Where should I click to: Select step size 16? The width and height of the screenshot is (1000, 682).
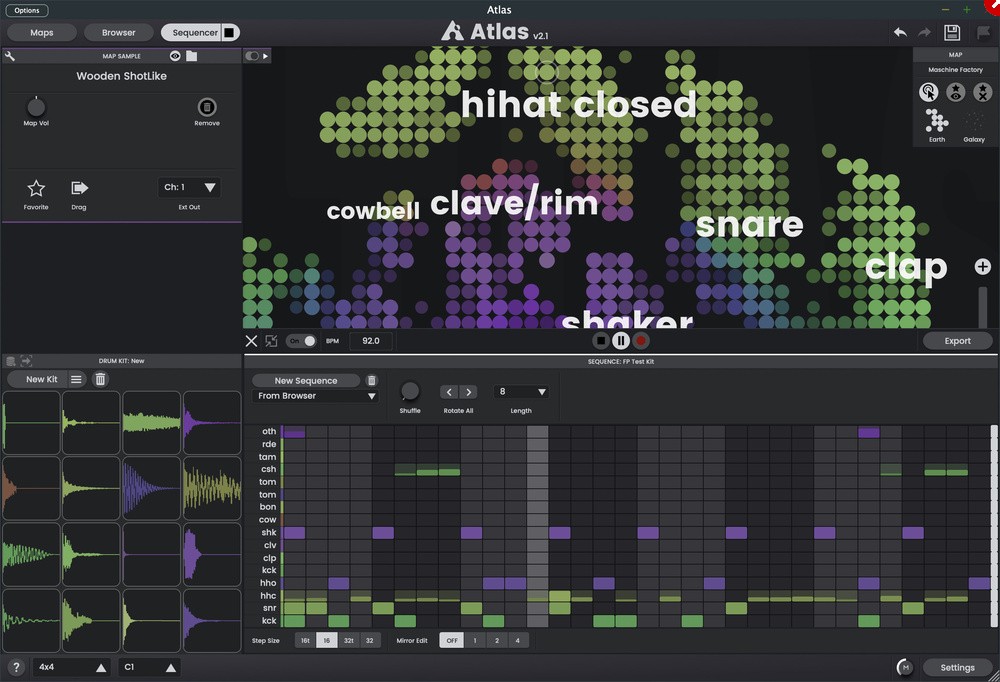327,641
